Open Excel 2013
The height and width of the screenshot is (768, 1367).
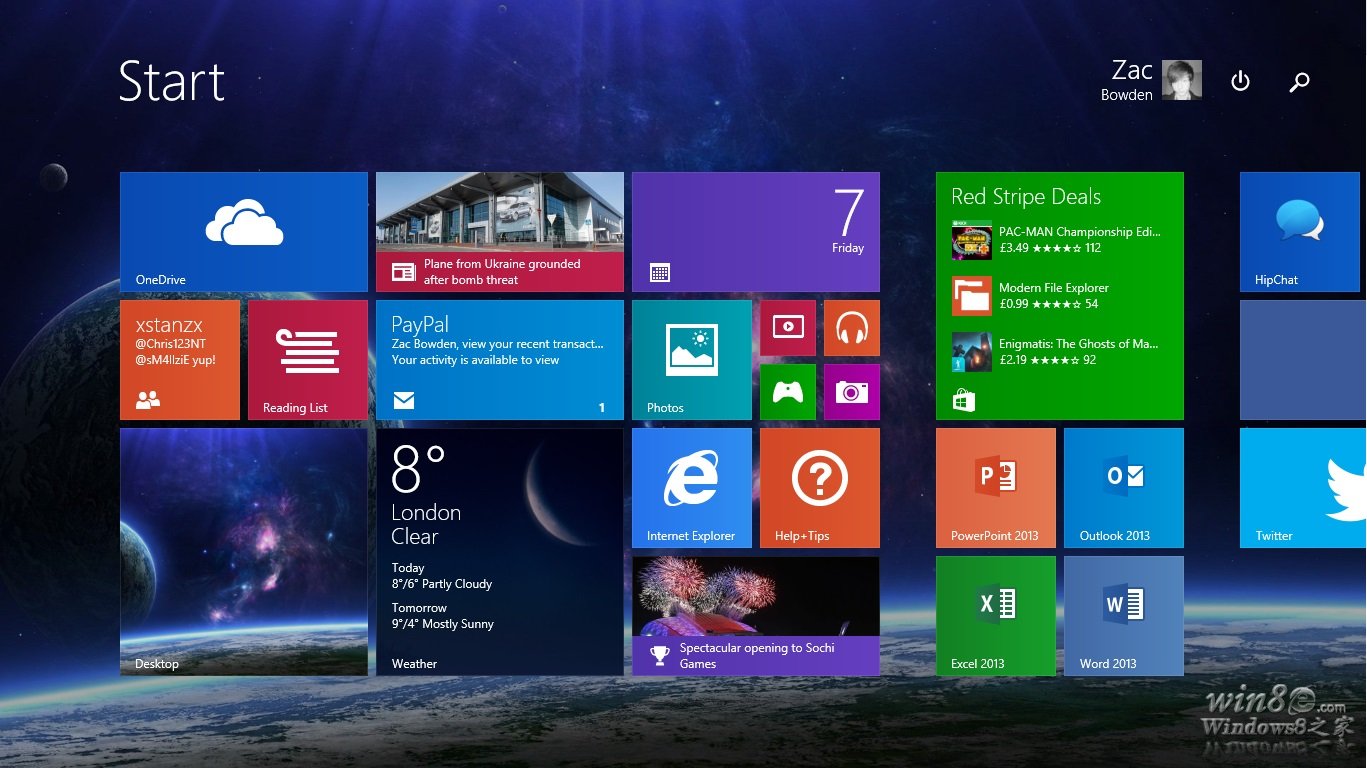tap(995, 615)
